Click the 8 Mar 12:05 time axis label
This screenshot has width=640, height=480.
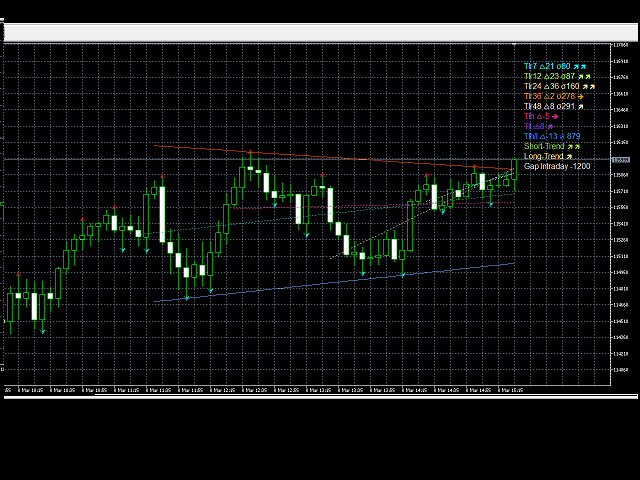(222, 390)
